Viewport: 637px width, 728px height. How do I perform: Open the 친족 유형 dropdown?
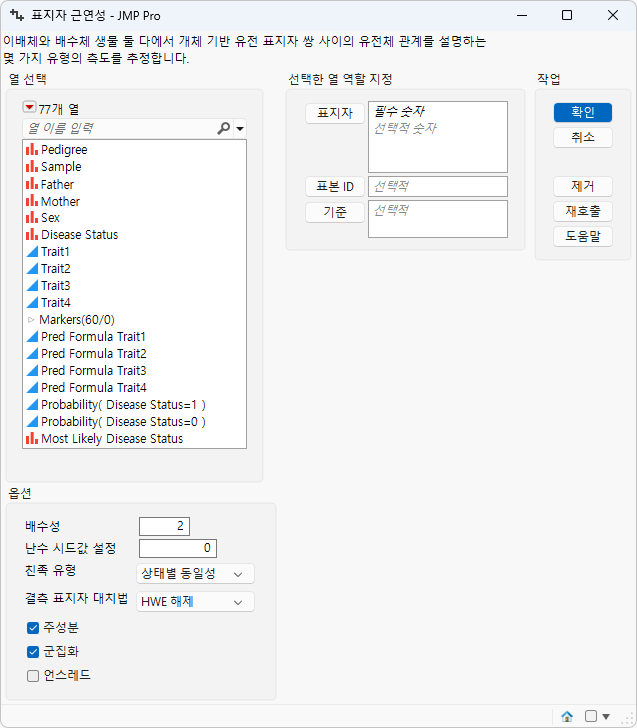click(195, 574)
